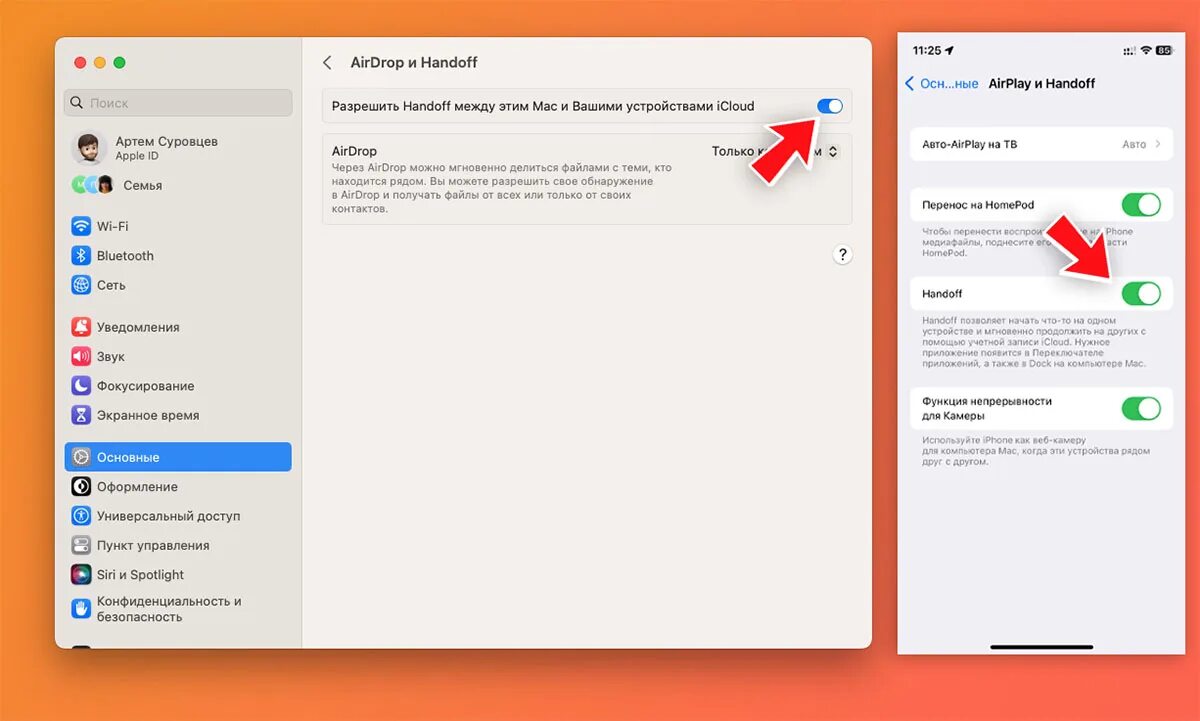Toggle Перенос на HomePod on iPhone
This screenshot has width=1200, height=721.
click(1141, 205)
